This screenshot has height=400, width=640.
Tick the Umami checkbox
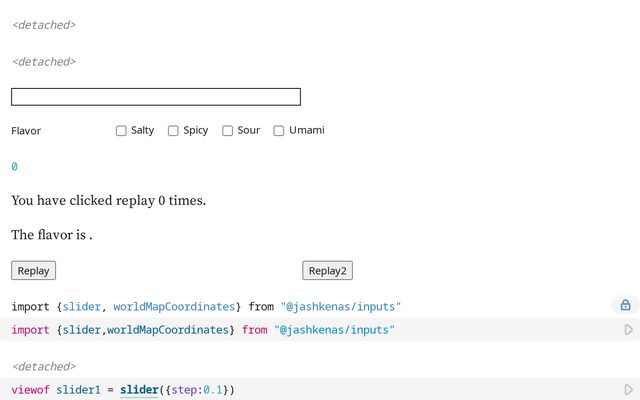pyautogui.click(x=279, y=131)
